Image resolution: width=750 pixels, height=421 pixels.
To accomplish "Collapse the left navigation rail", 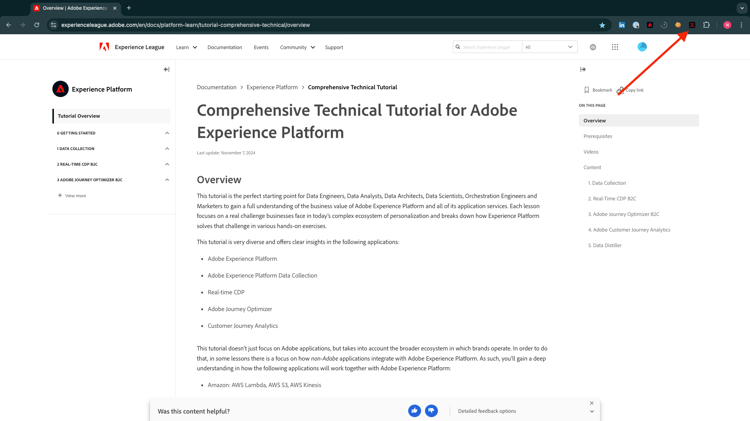I will coord(166,69).
